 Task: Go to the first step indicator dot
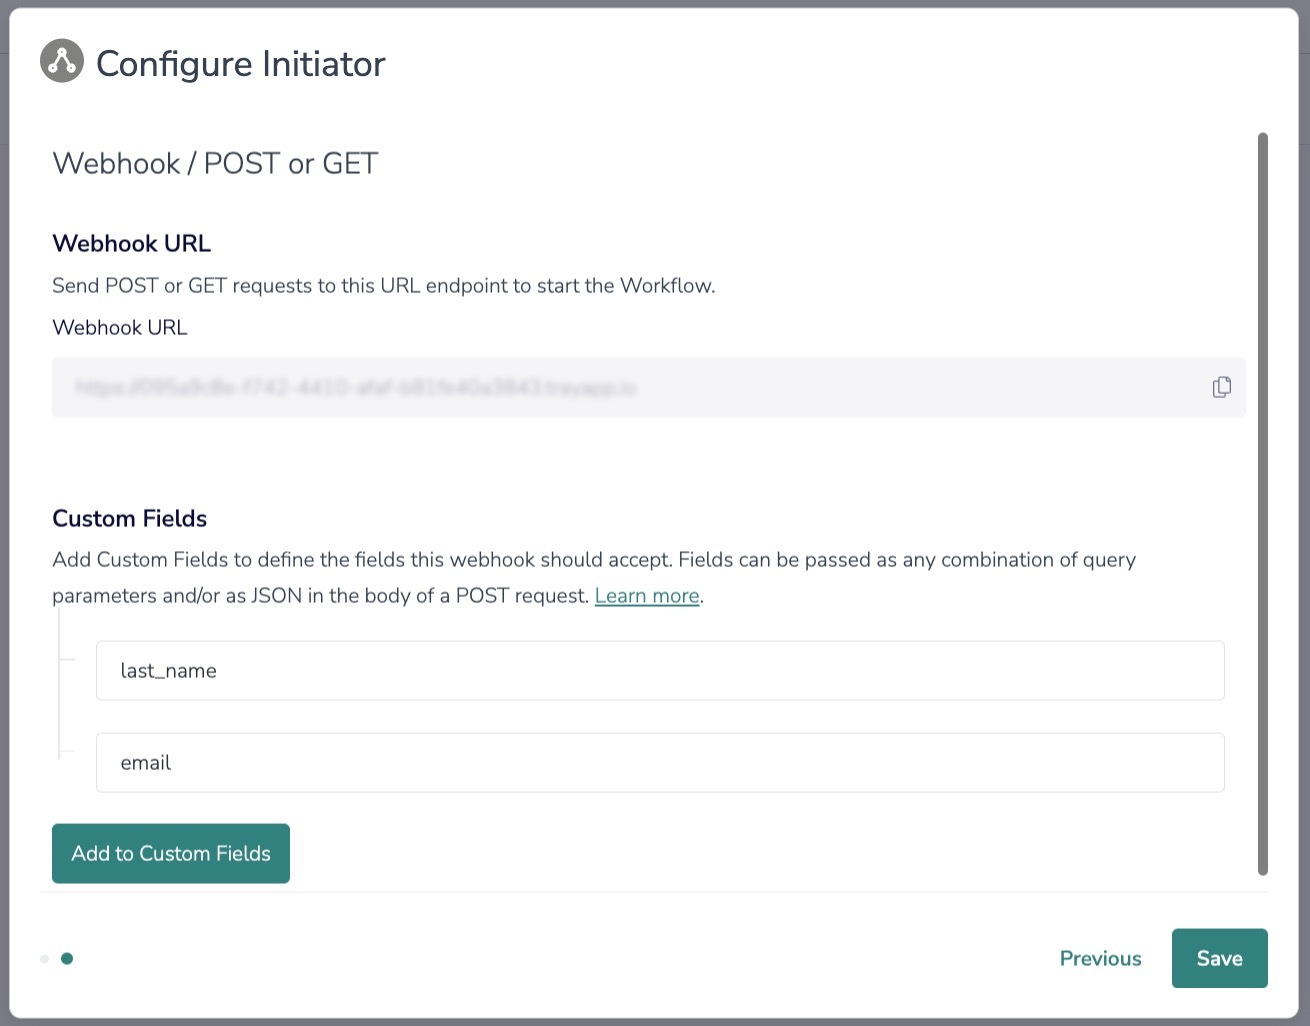pos(44,959)
